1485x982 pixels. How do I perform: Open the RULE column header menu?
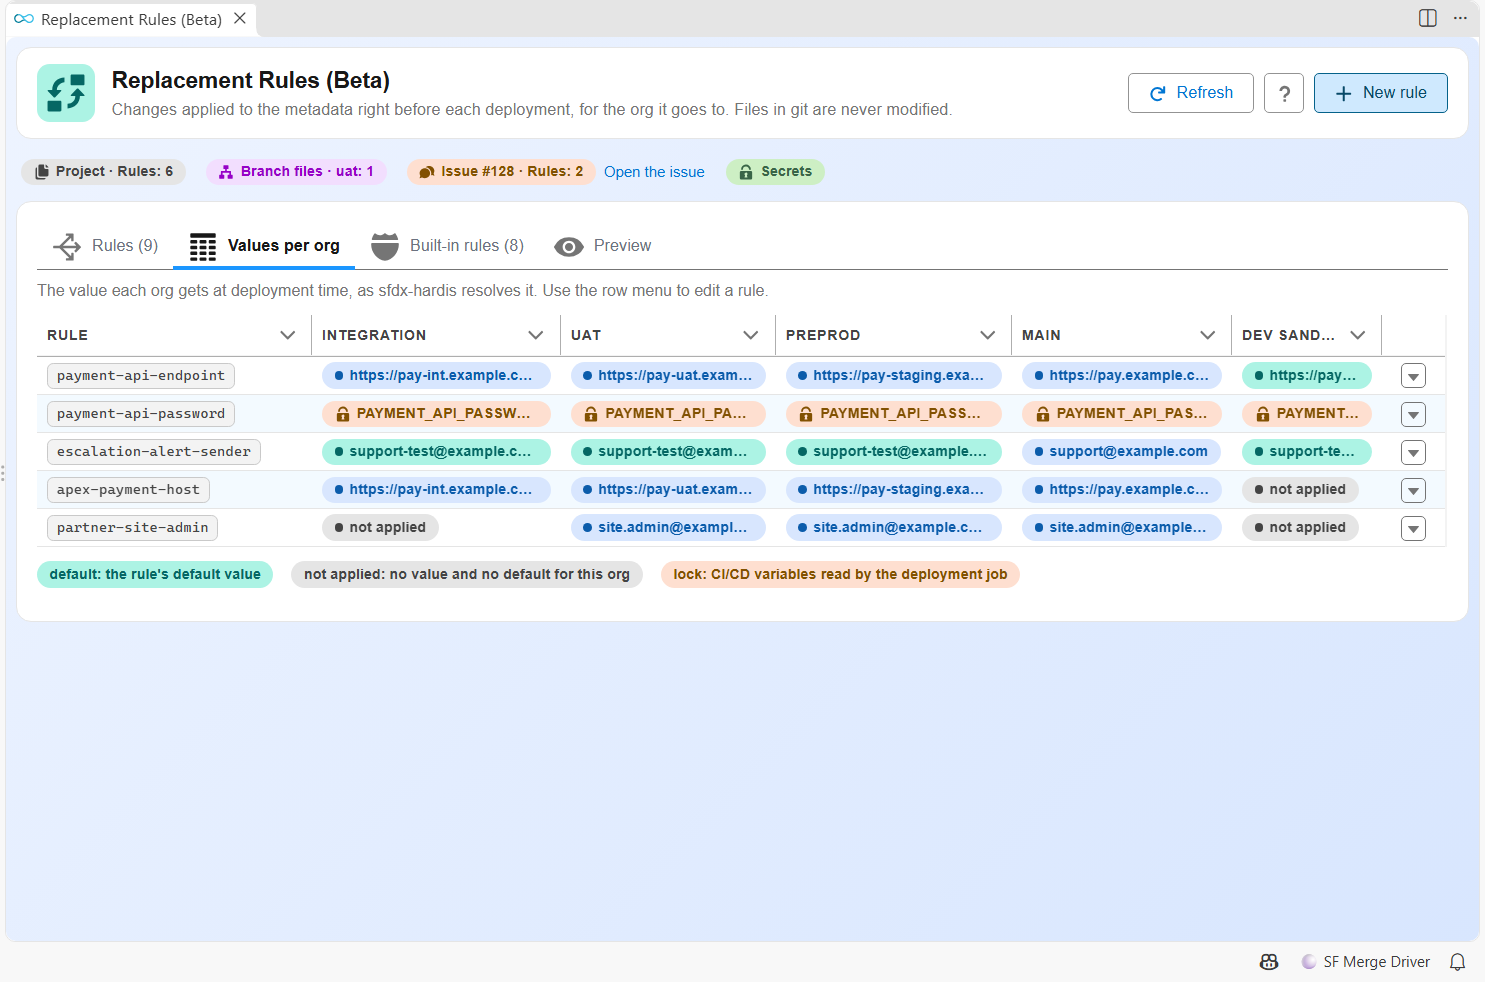(288, 335)
